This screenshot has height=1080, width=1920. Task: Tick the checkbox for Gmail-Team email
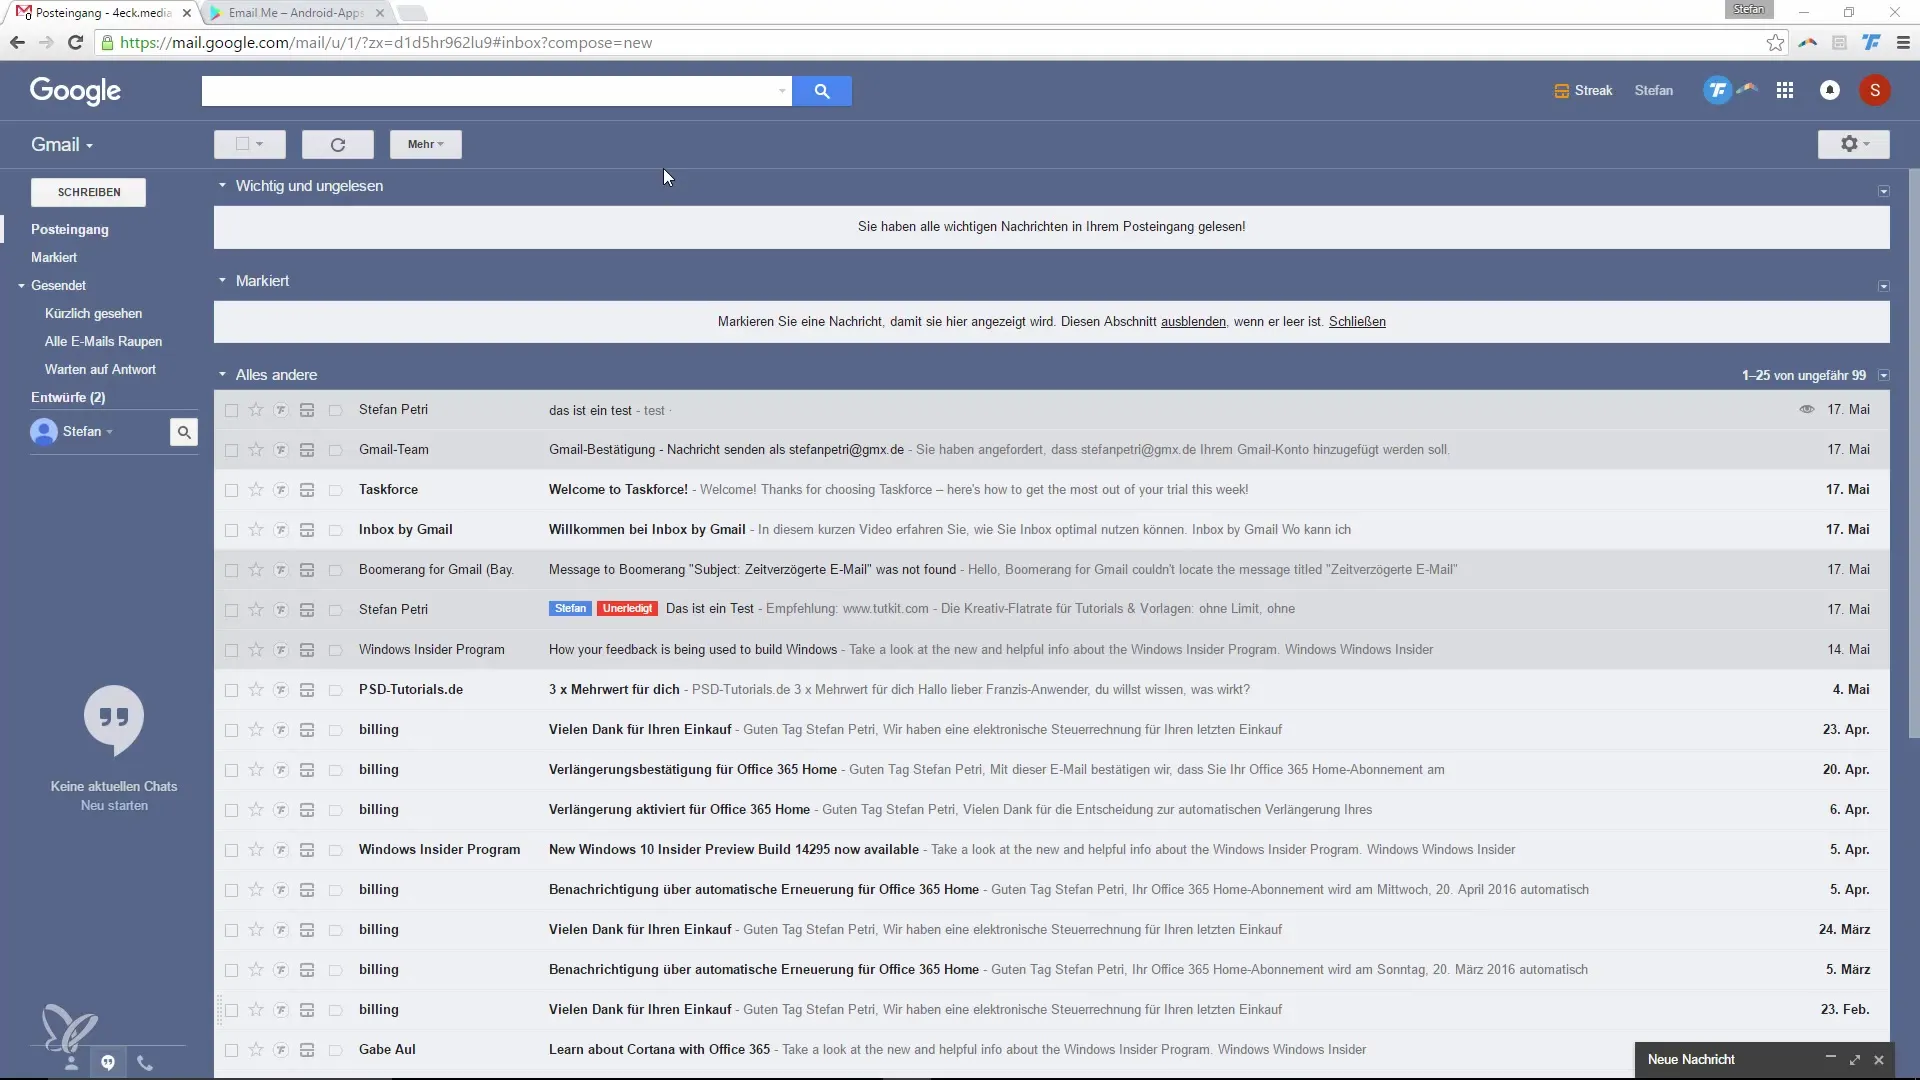coord(231,450)
